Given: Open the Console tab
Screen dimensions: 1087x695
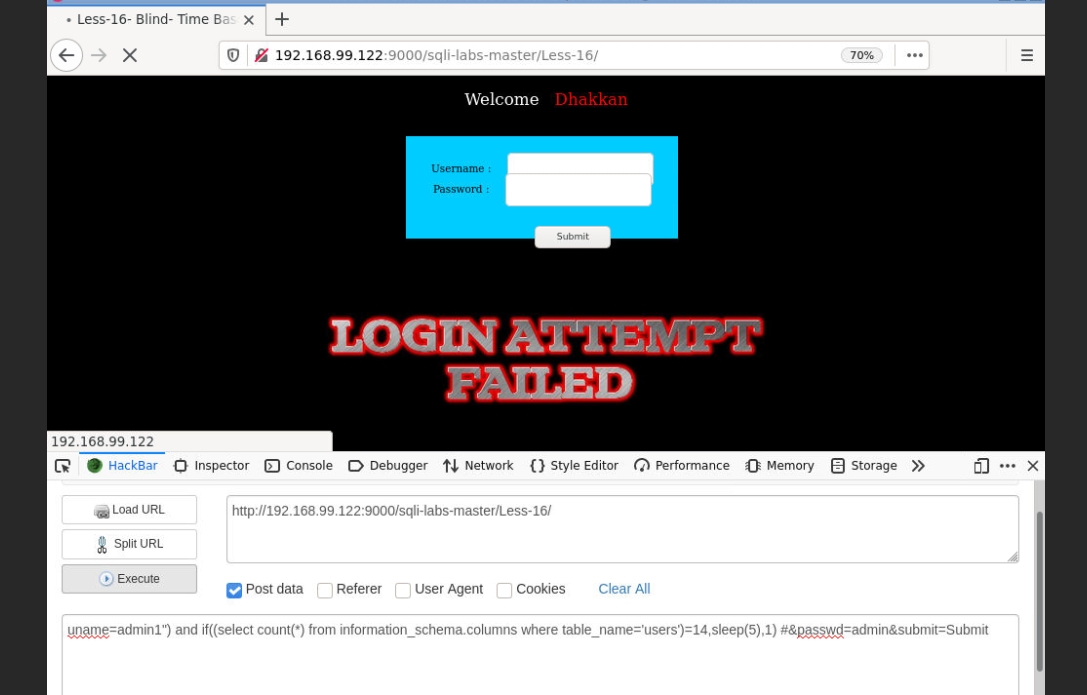Looking at the screenshot, I should pyautogui.click(x=299, y=466).
